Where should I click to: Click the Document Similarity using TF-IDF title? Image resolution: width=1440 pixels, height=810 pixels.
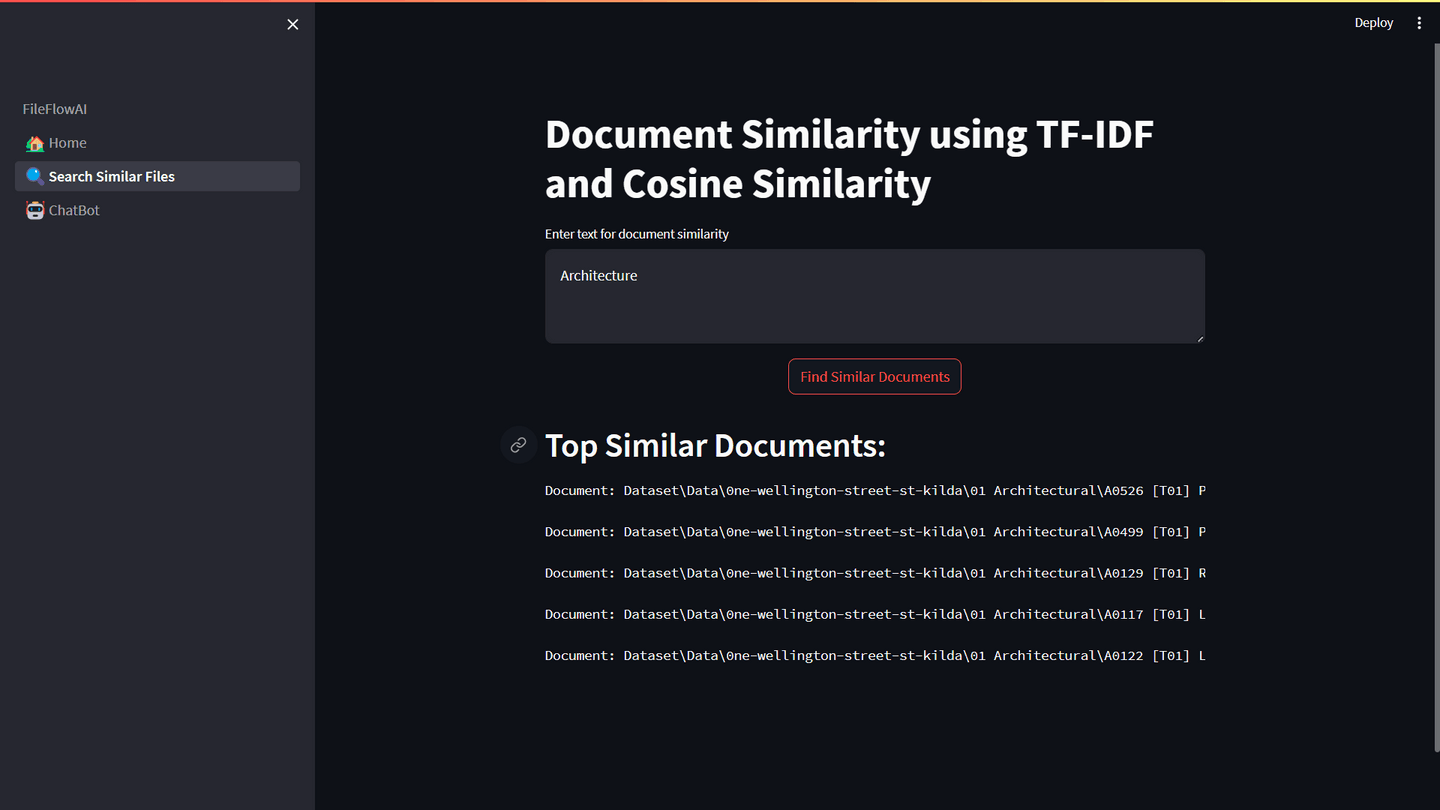pyautogui.click(x=849, y=159)
